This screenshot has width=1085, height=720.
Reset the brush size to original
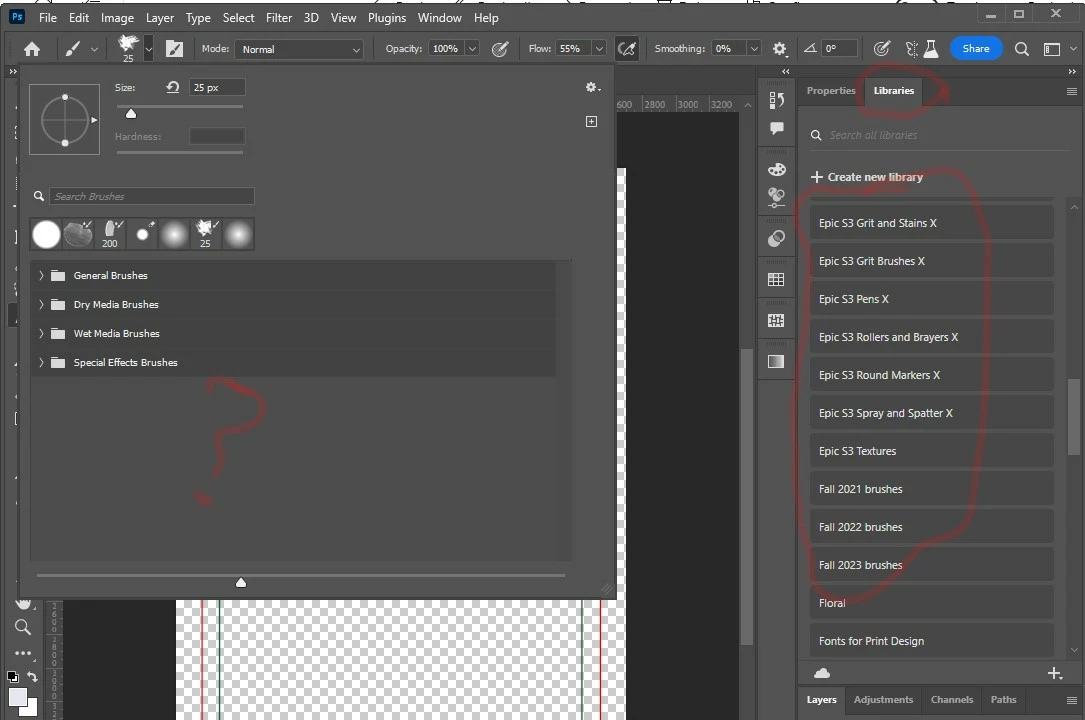[x=173, y=87]
